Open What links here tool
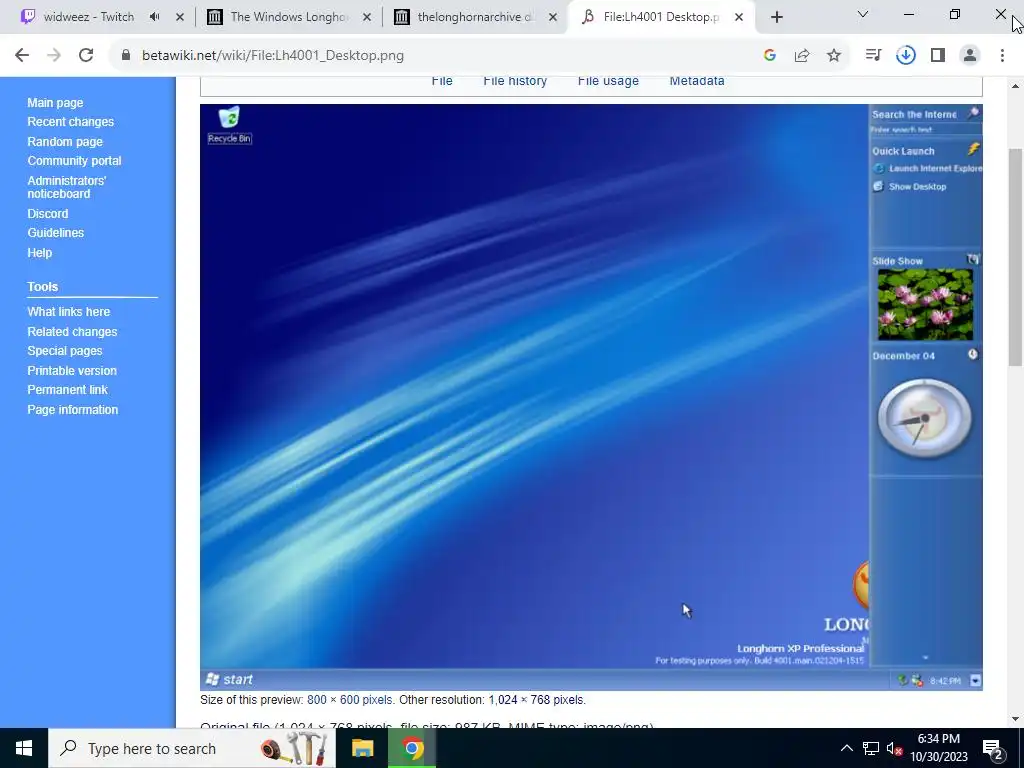Screen dimensions: 1024x768 (x=69, y=312)
